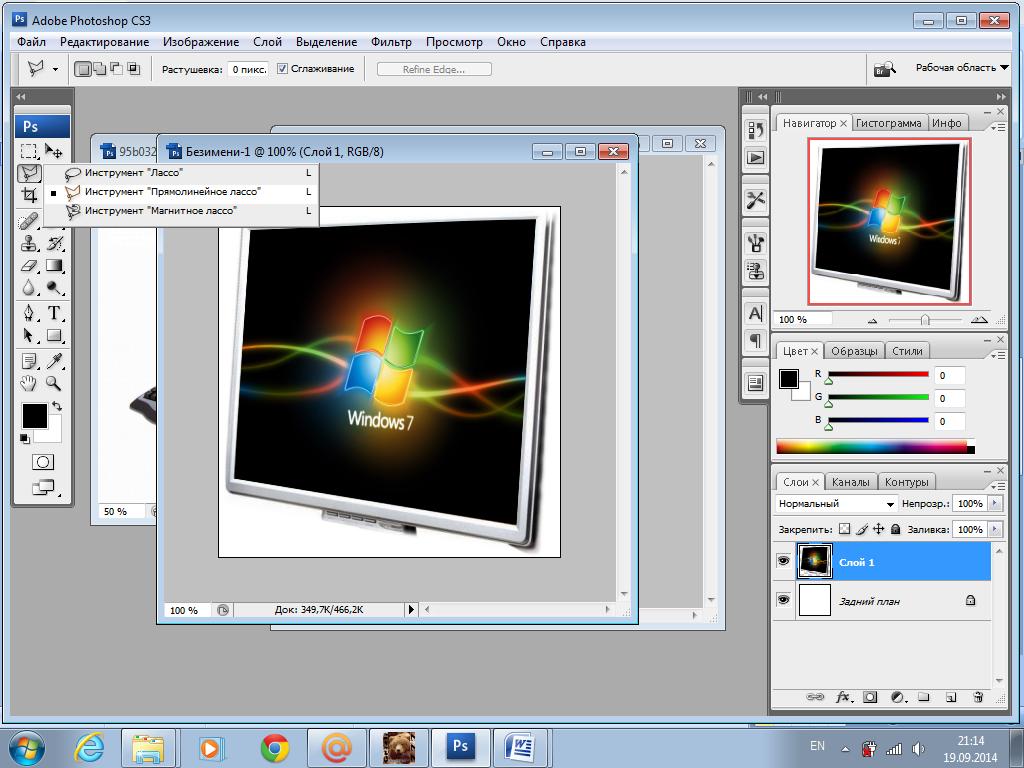Toggle lock position cross-arrows icon
The width and height of the screenshot is (1024, 768).
click(878, 529)
